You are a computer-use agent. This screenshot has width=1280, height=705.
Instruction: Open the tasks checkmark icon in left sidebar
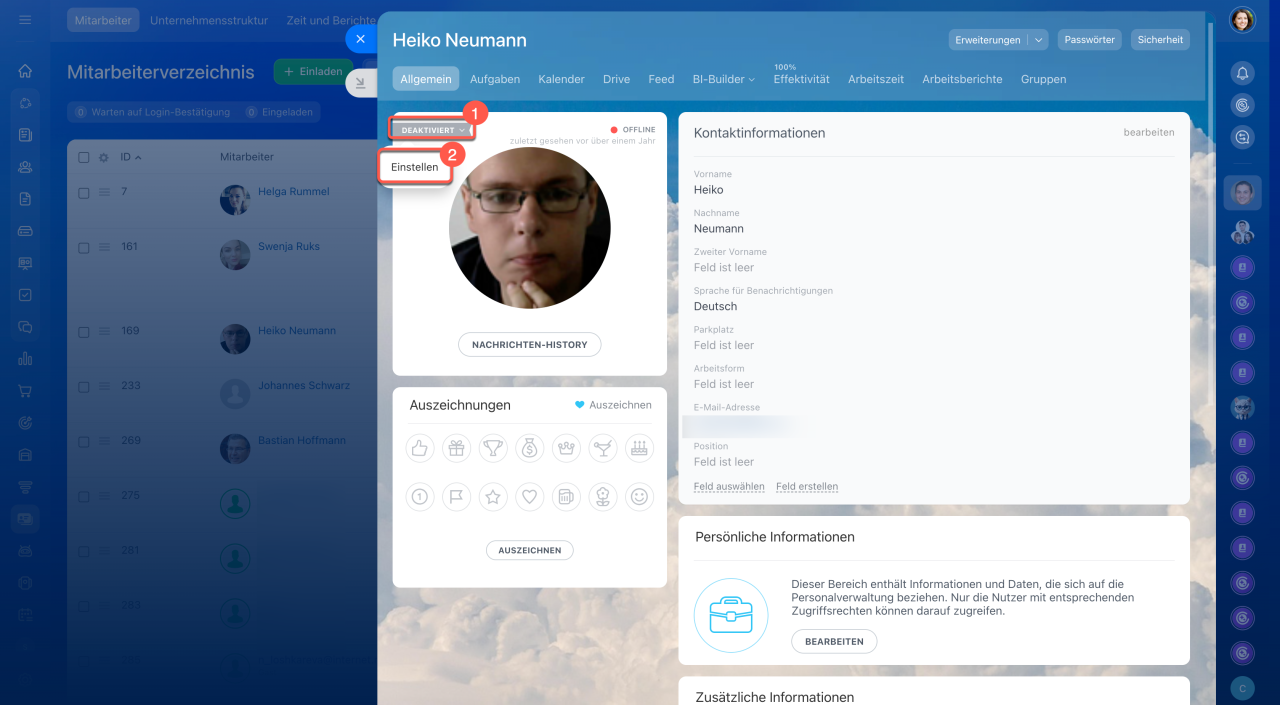pos(25,295)
